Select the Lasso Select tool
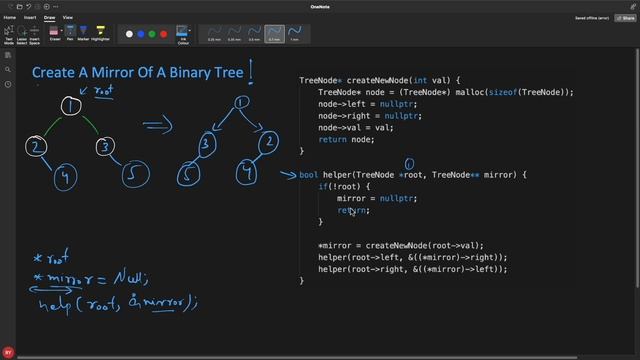Image resolution: width=640 pixels, height=360 pixels. tap(22, 35)
